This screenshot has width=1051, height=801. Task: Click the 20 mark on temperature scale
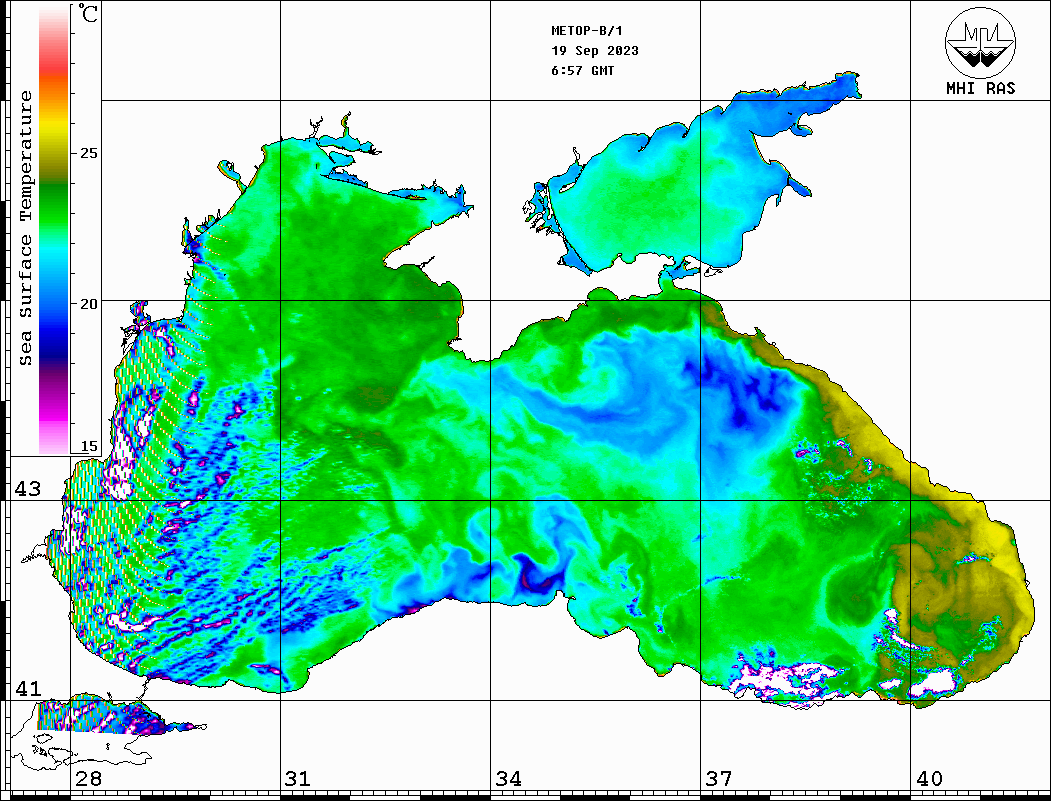(88, 304)
